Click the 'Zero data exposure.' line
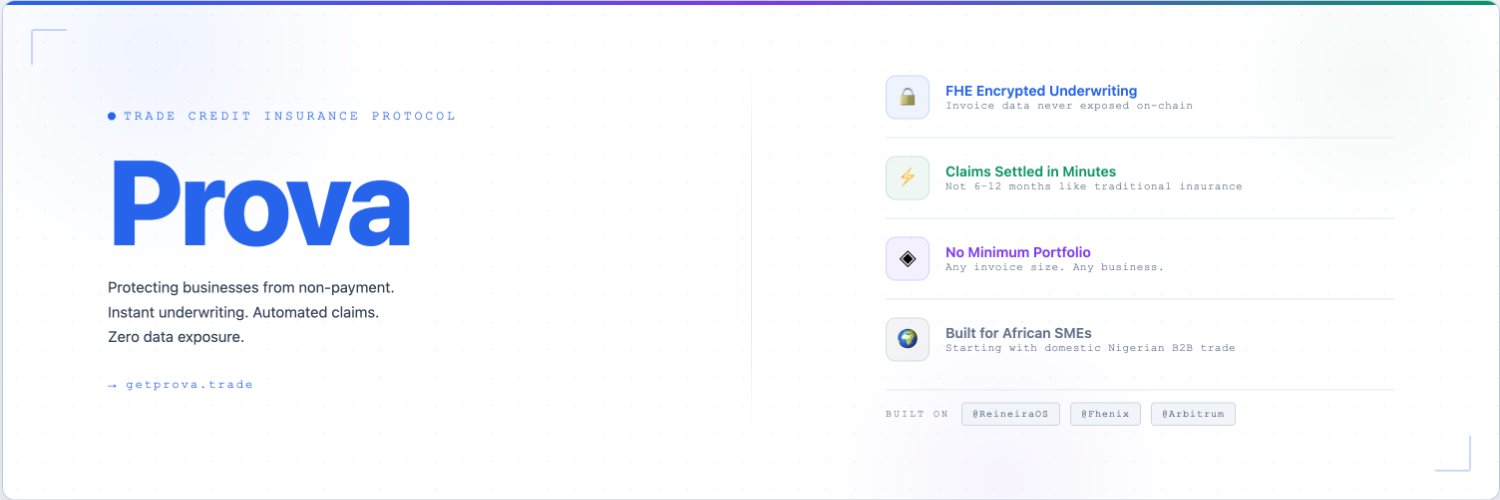Image resolution: width=1500 pixels, height=500 pixels. [x=176, y=337]
